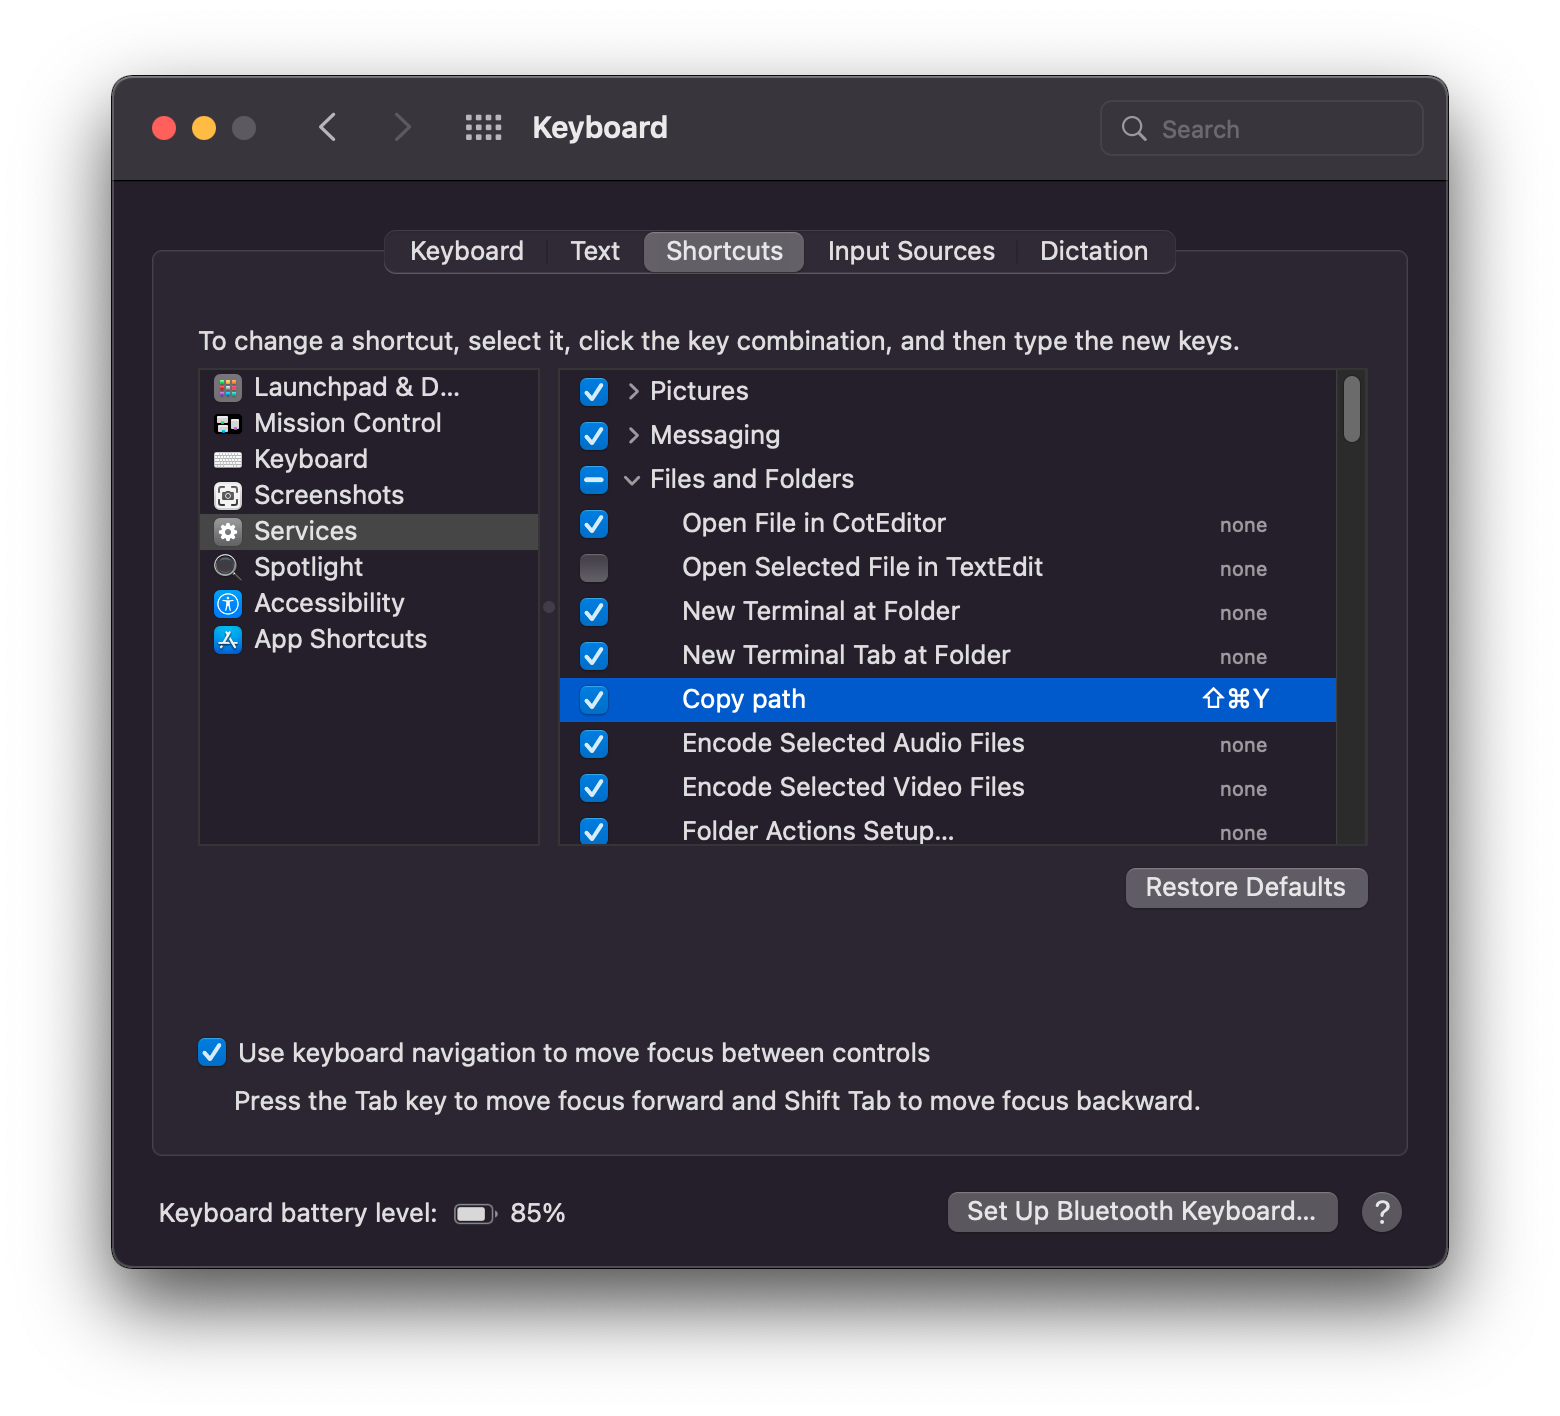Expand the Pictures group chevron

pyautogui.click(x=633, y=392)
